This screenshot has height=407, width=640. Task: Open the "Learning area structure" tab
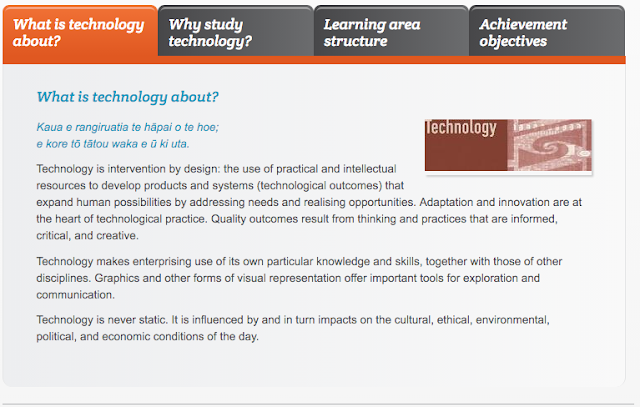(391, 31)
